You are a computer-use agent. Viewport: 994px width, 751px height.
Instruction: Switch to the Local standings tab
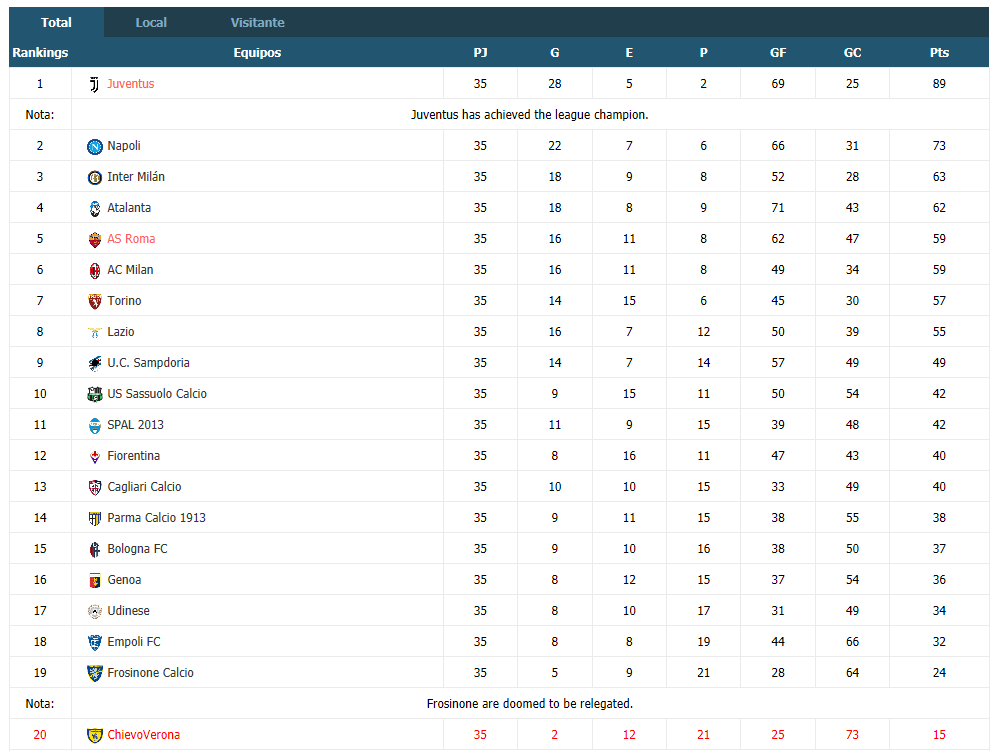point(151,23)
